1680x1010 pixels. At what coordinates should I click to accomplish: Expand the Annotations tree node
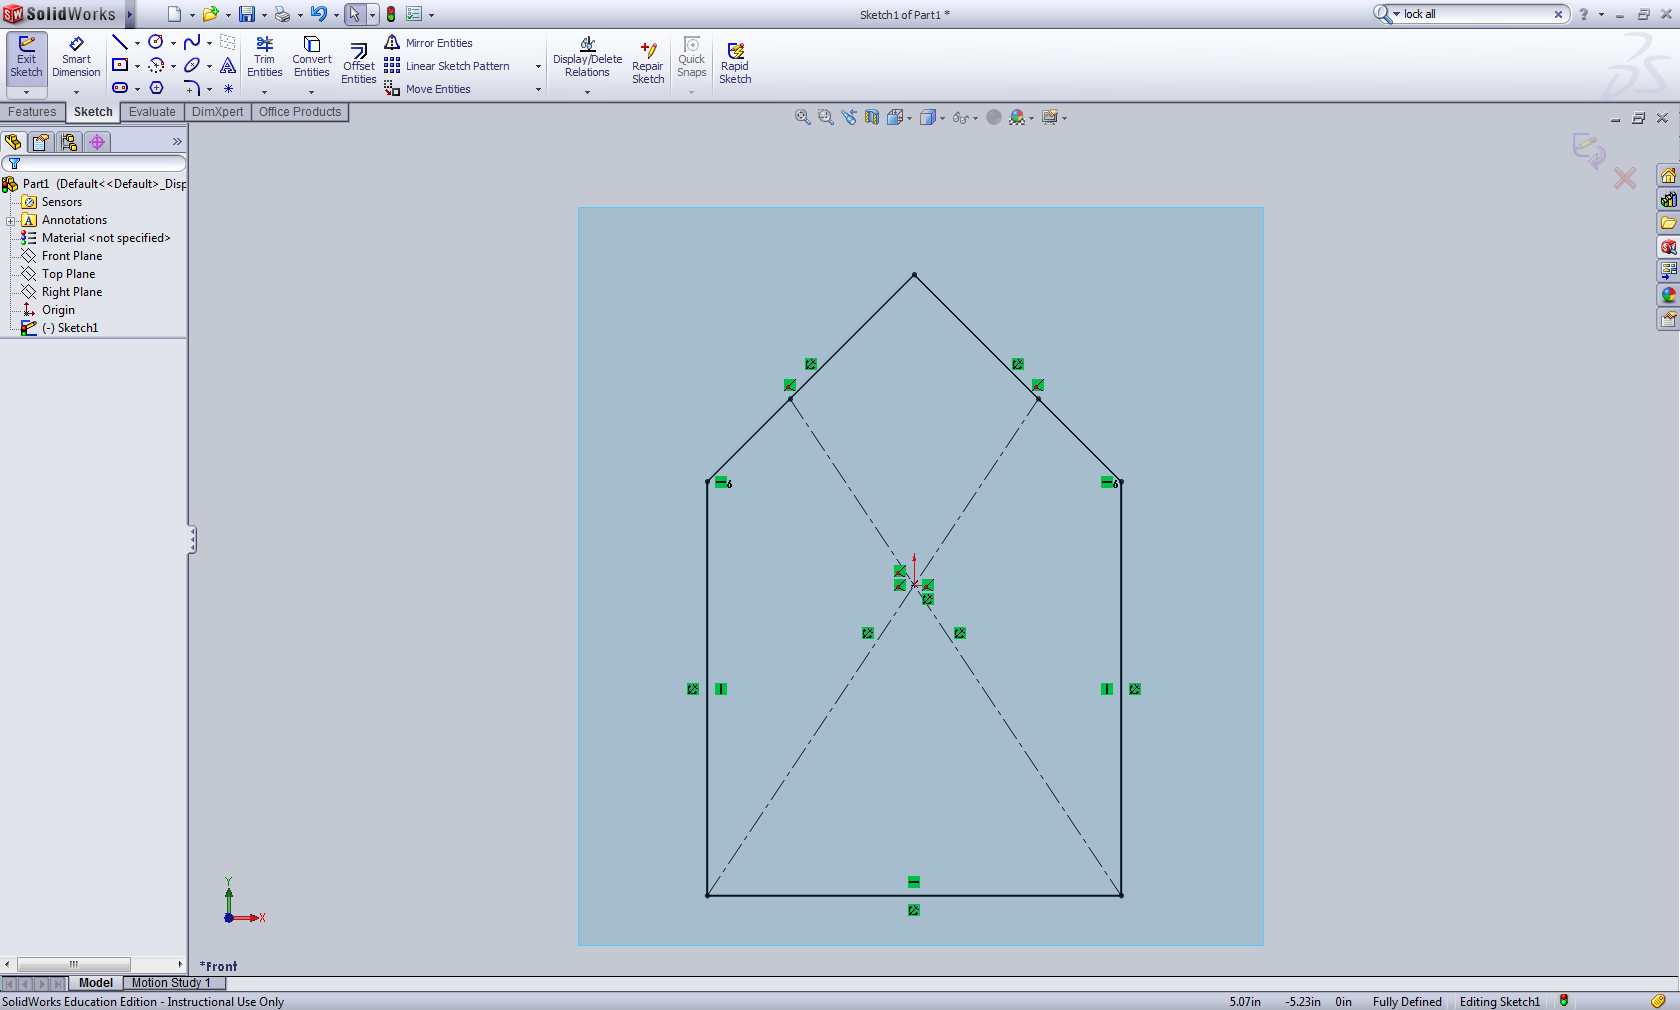[8, 220]
